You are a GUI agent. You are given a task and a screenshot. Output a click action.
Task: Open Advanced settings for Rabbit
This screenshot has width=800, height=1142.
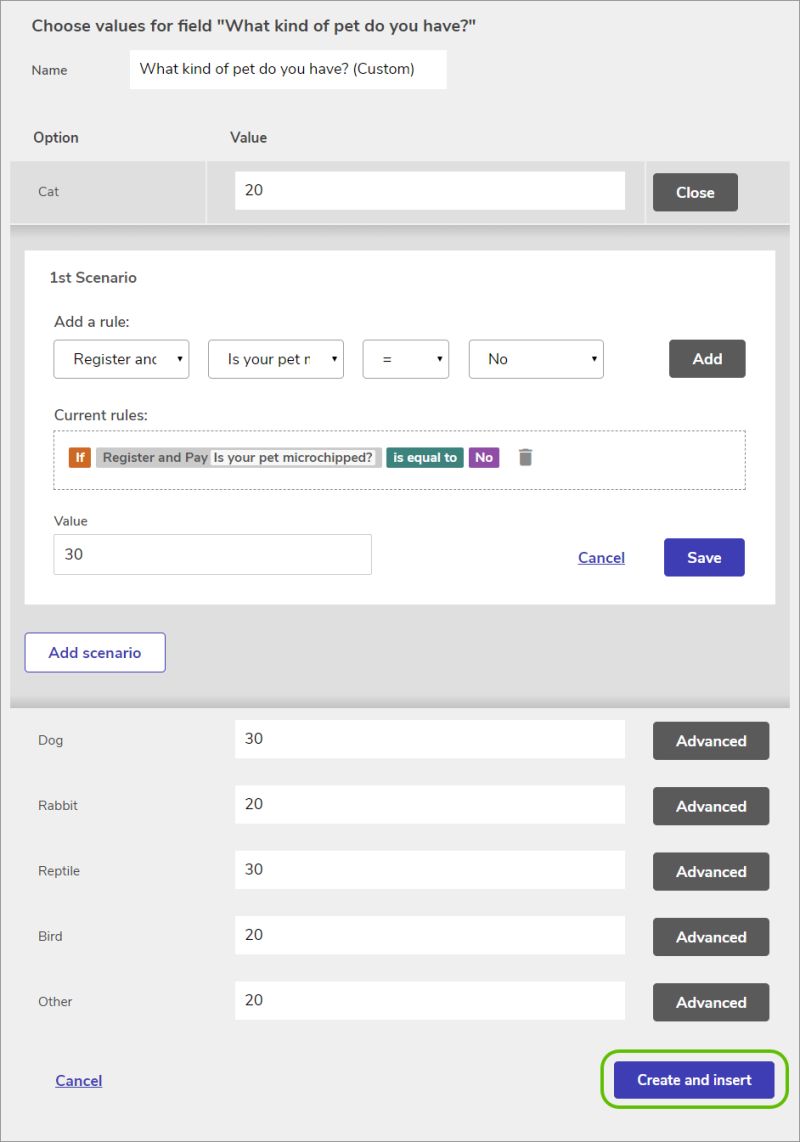710,806
